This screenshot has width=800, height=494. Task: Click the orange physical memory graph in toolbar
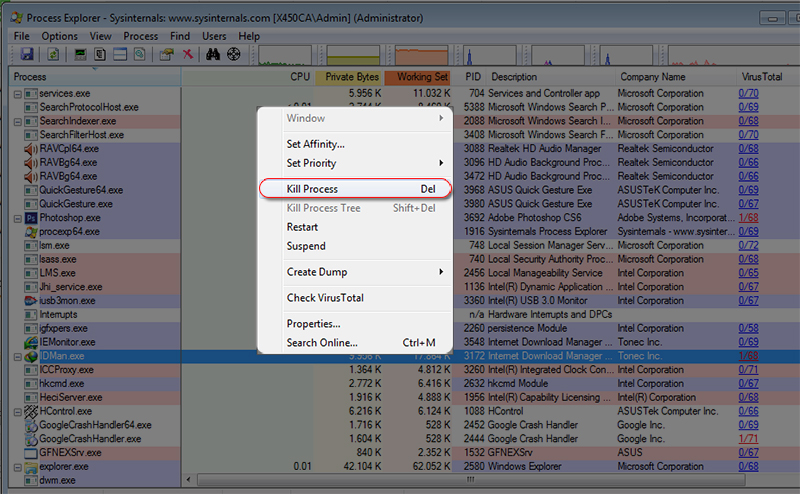point(421,55)
